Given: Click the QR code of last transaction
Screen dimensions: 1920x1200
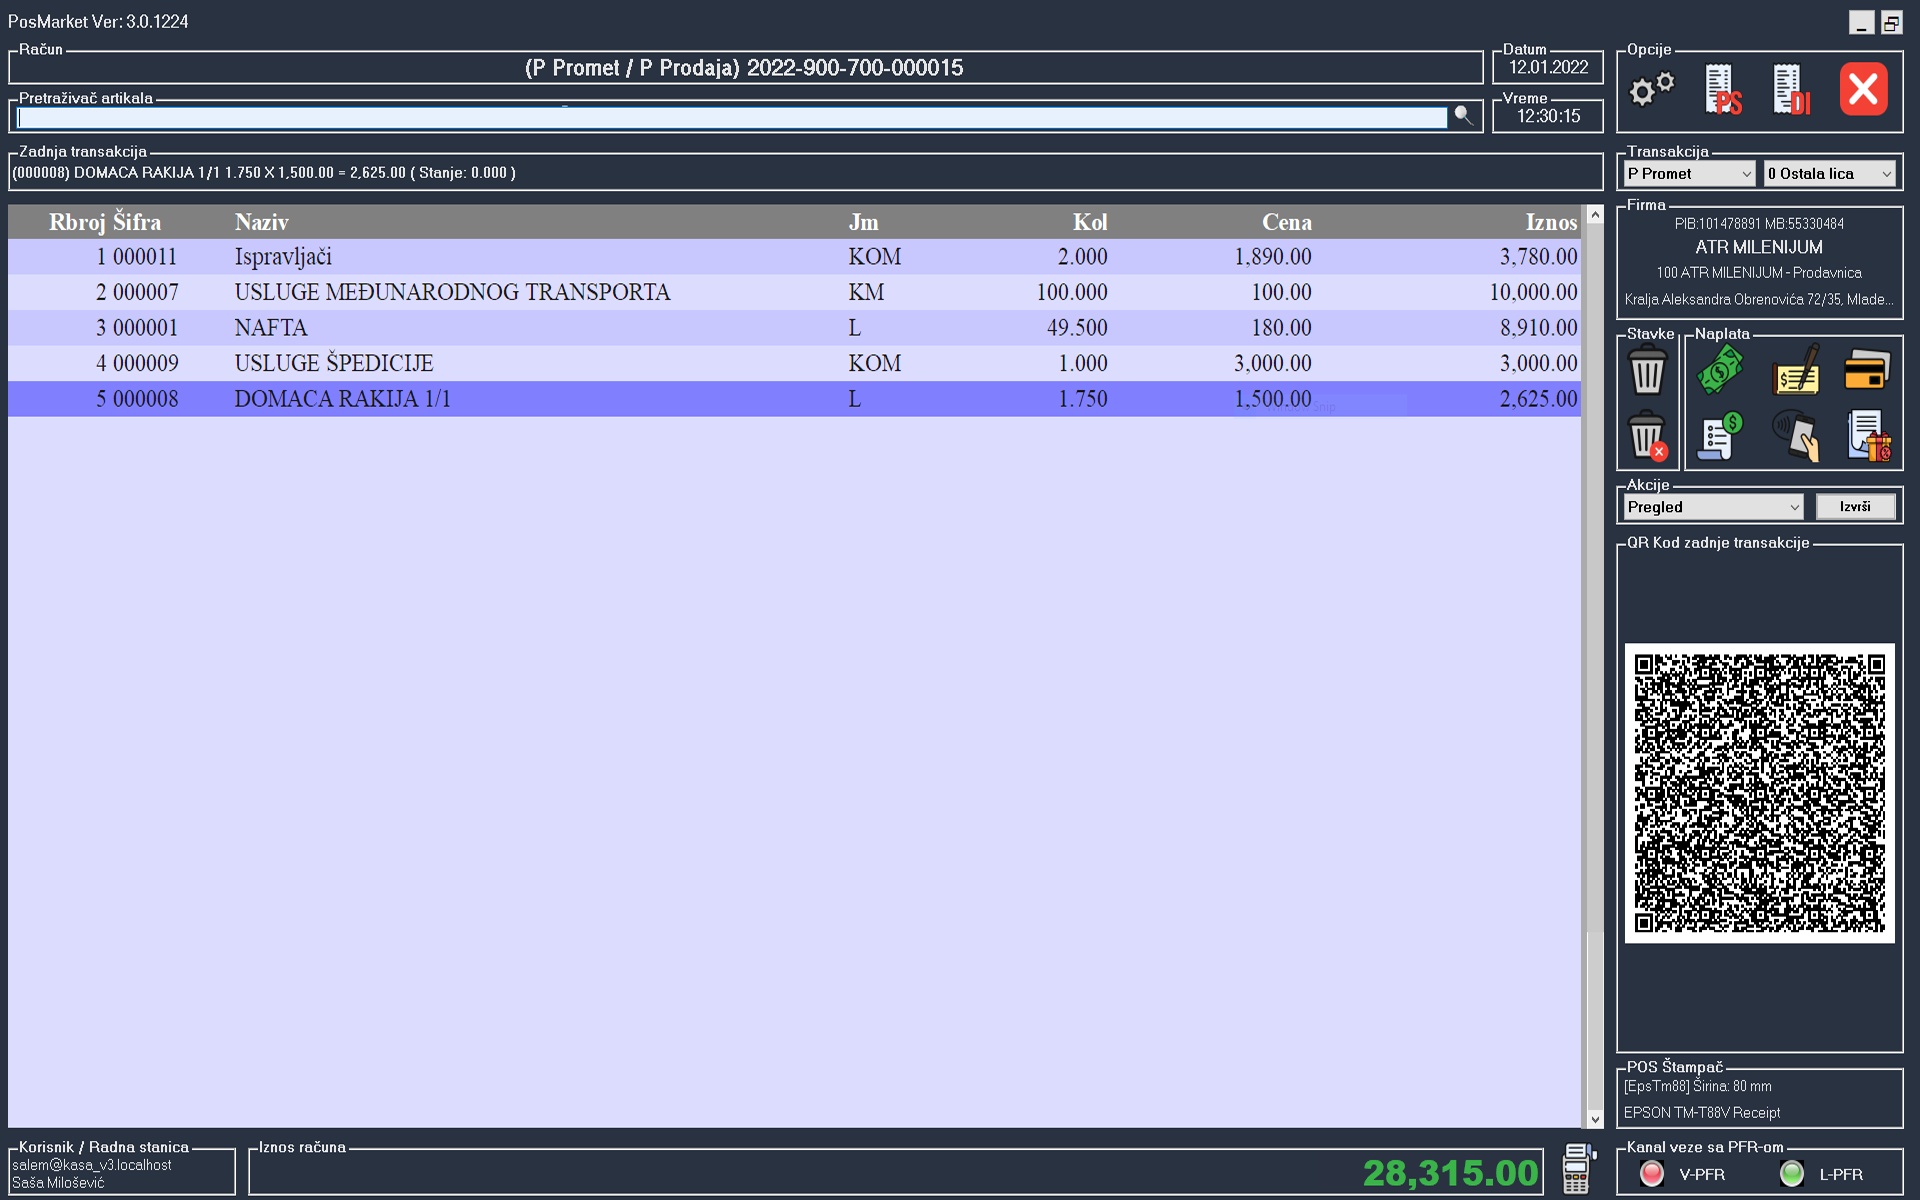Looking at the screenshot, I should 1759,793.
